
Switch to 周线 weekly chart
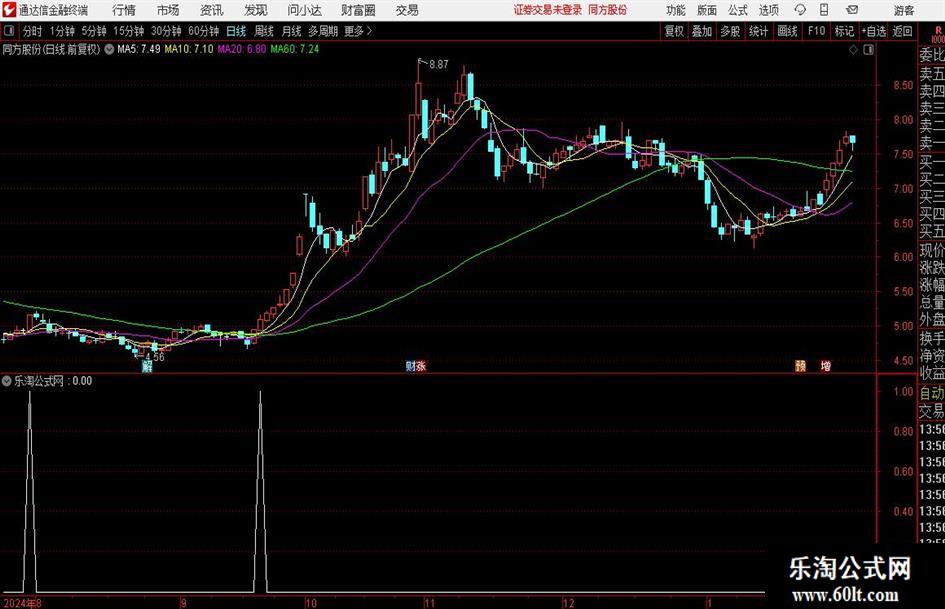pyautogui.click(x=264, y=31)
